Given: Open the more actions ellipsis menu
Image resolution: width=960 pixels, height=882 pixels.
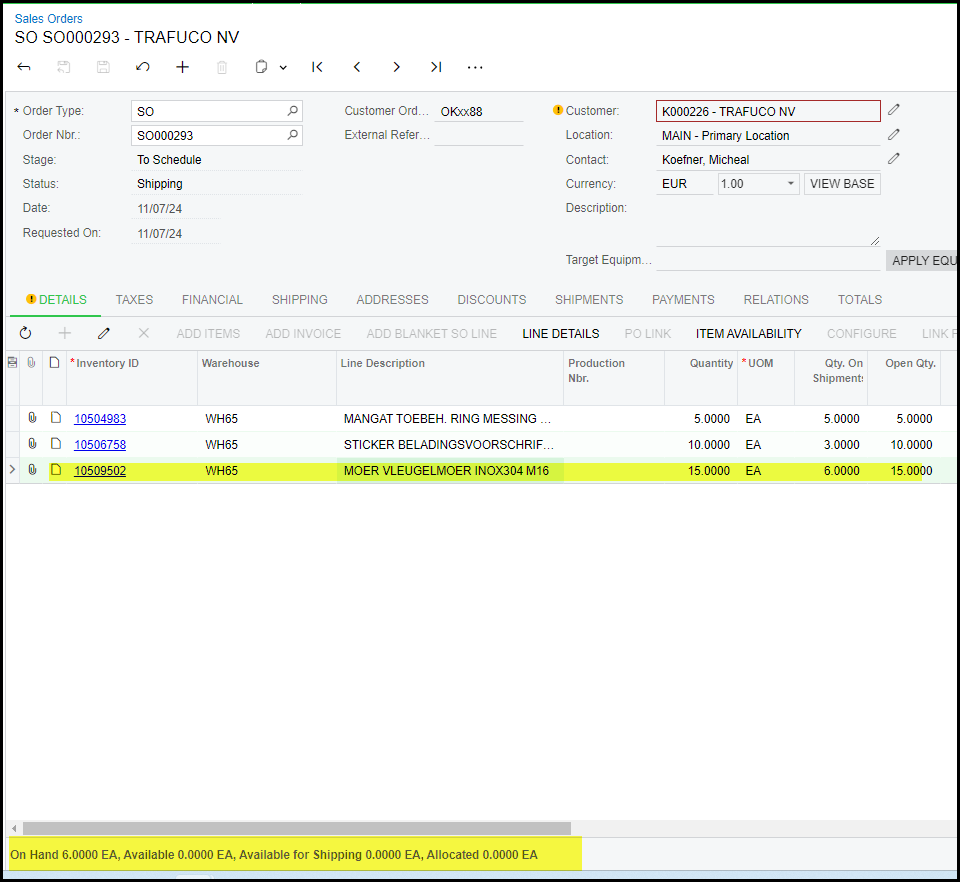Looking at the screenshot, I should [x=475, y=67].
